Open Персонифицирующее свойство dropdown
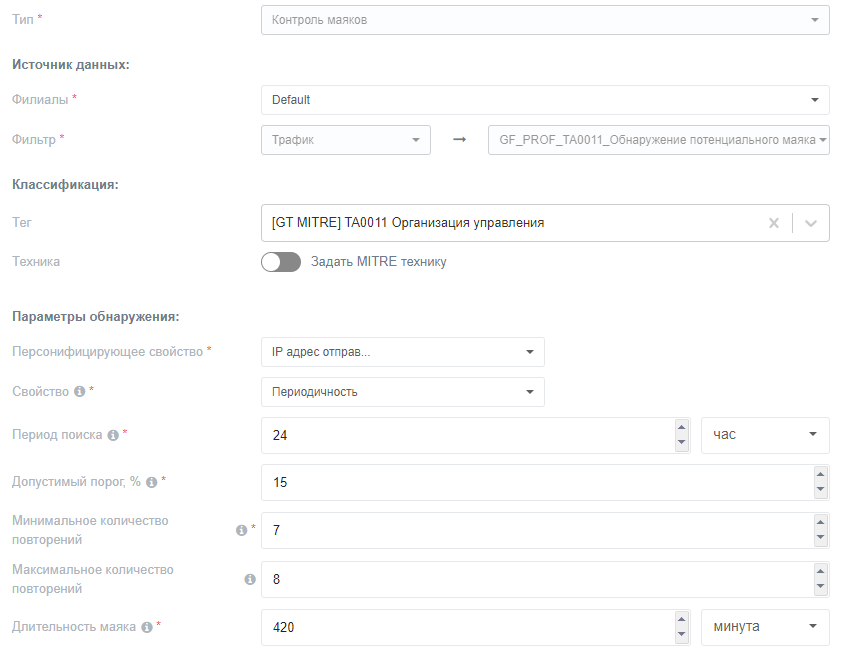This screenshot has height=662, width=853. tap(402, 352)
